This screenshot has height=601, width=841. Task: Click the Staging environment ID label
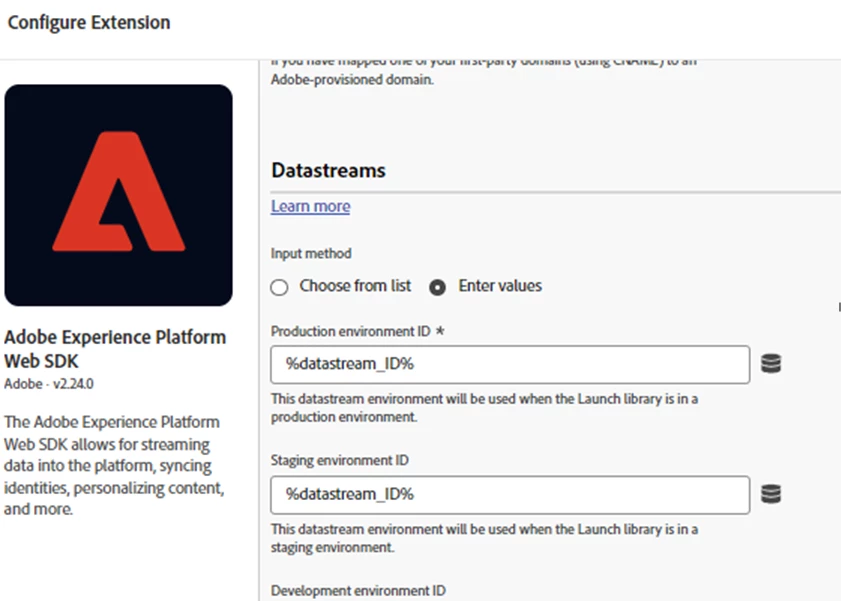coord(340,461)
